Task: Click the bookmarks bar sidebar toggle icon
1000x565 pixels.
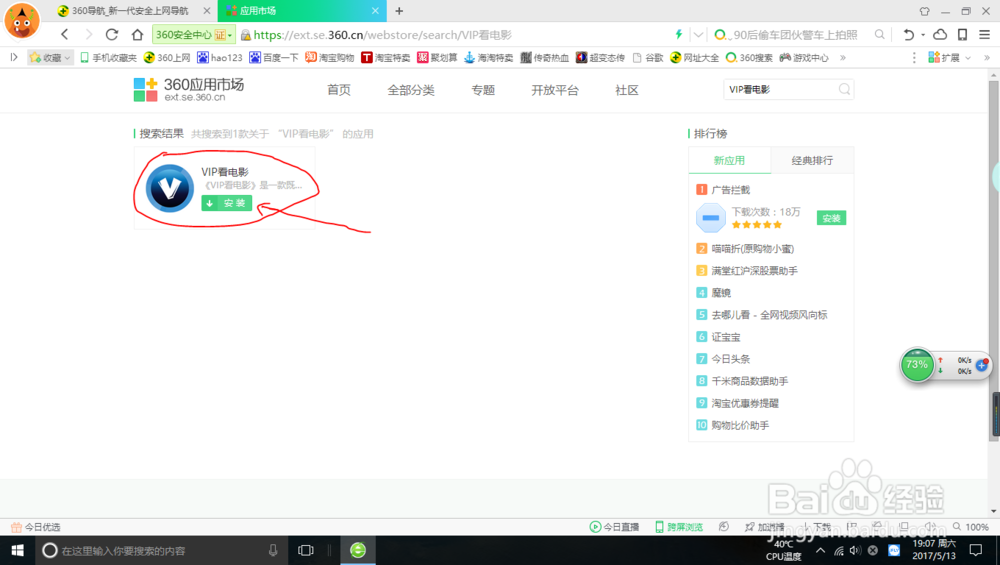Action: pyautogui.click(x=13, y=57)
